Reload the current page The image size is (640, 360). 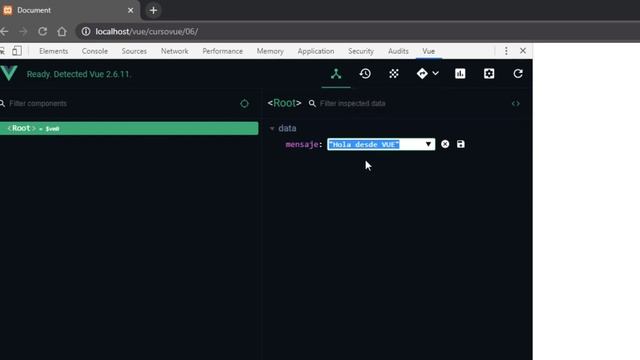(x=42, y=31)
